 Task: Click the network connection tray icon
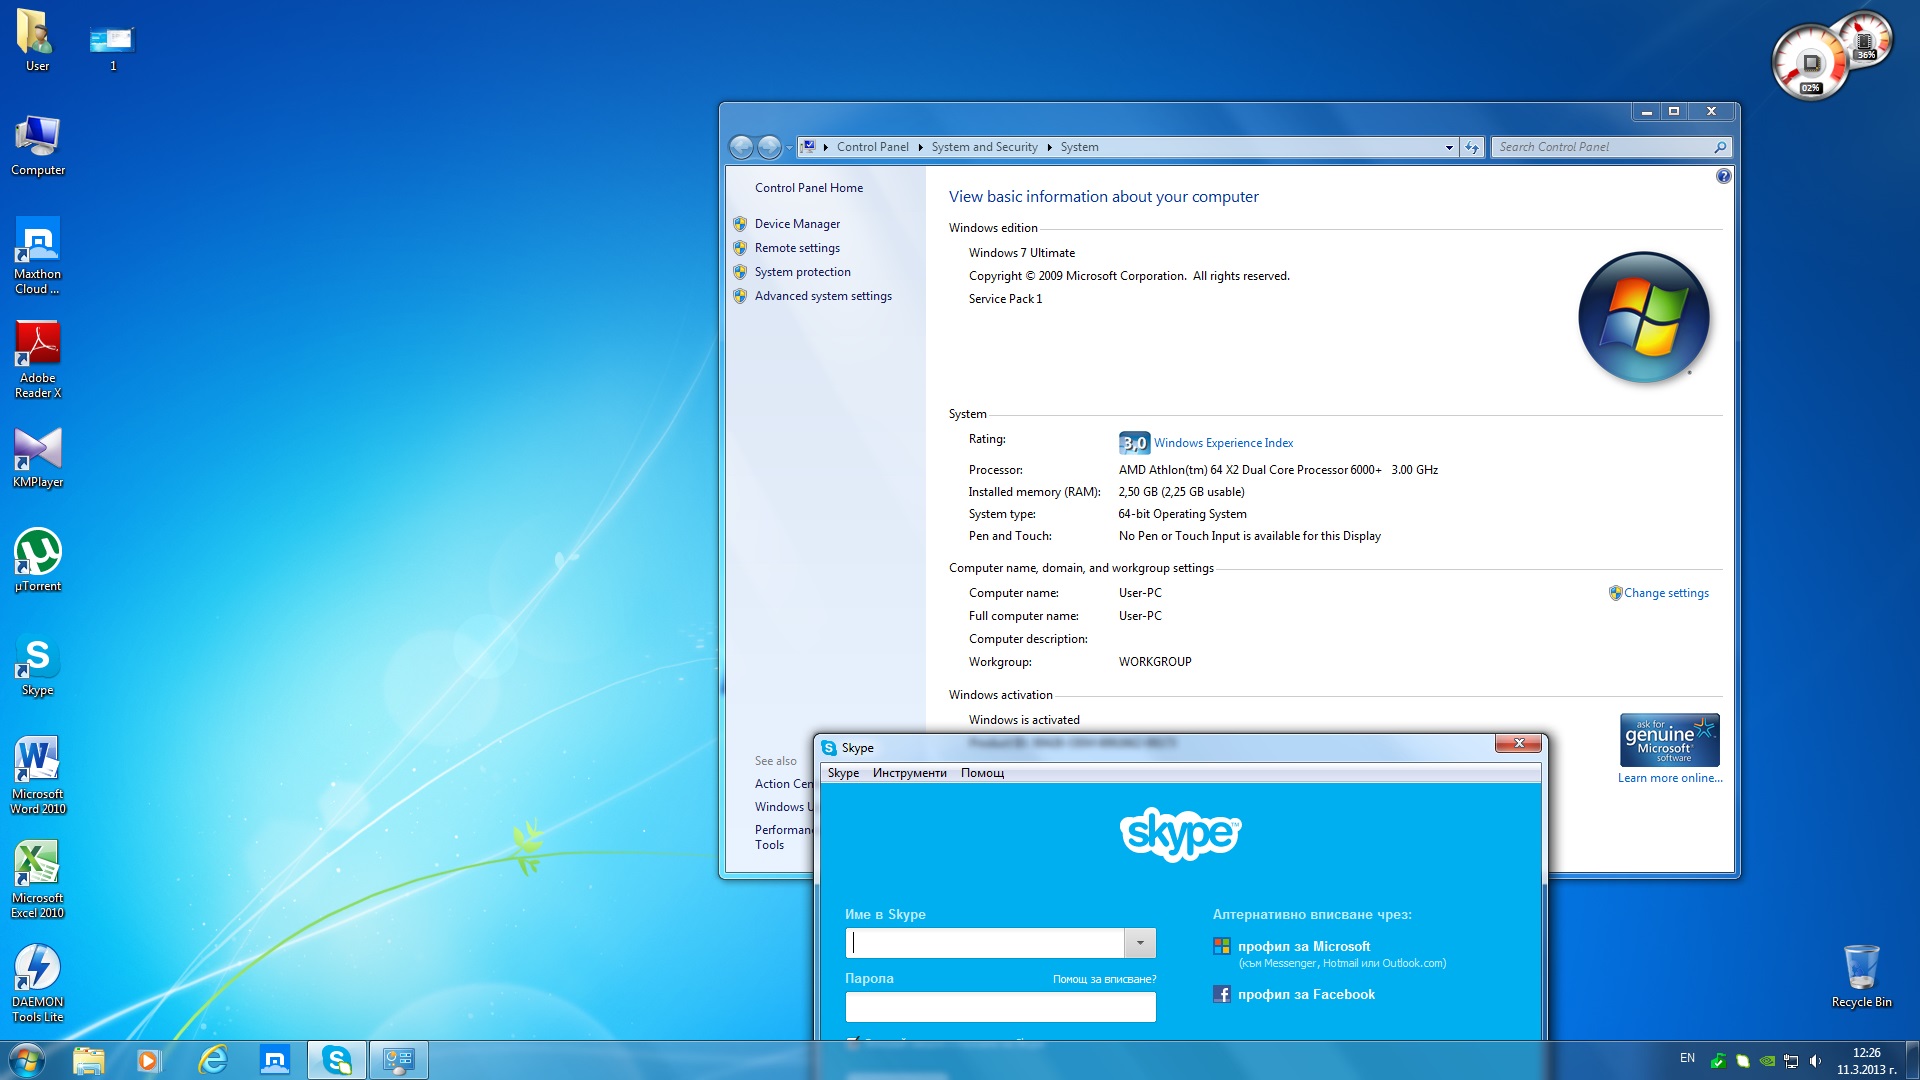pos(1791,1060)
